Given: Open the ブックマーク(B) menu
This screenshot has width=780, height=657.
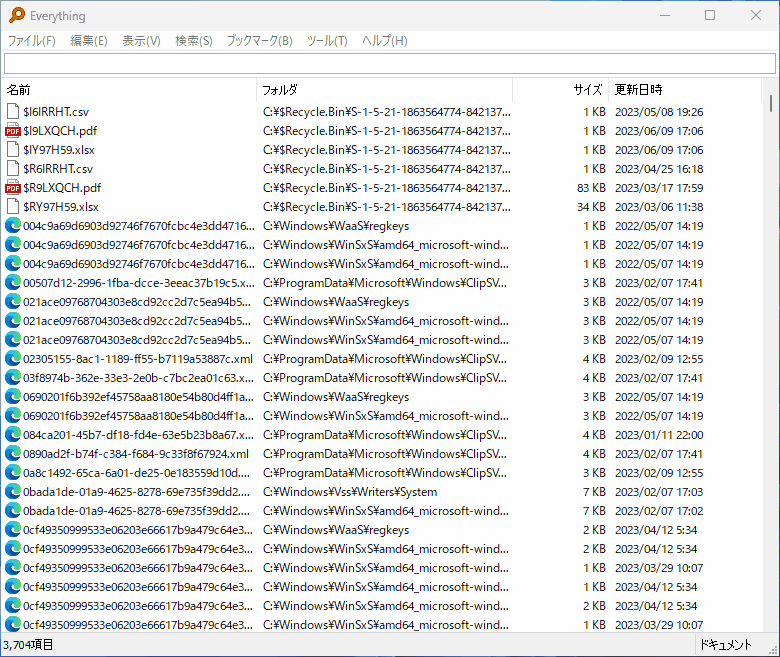Looking at the screenshot, I should click(x=259, y=41).
